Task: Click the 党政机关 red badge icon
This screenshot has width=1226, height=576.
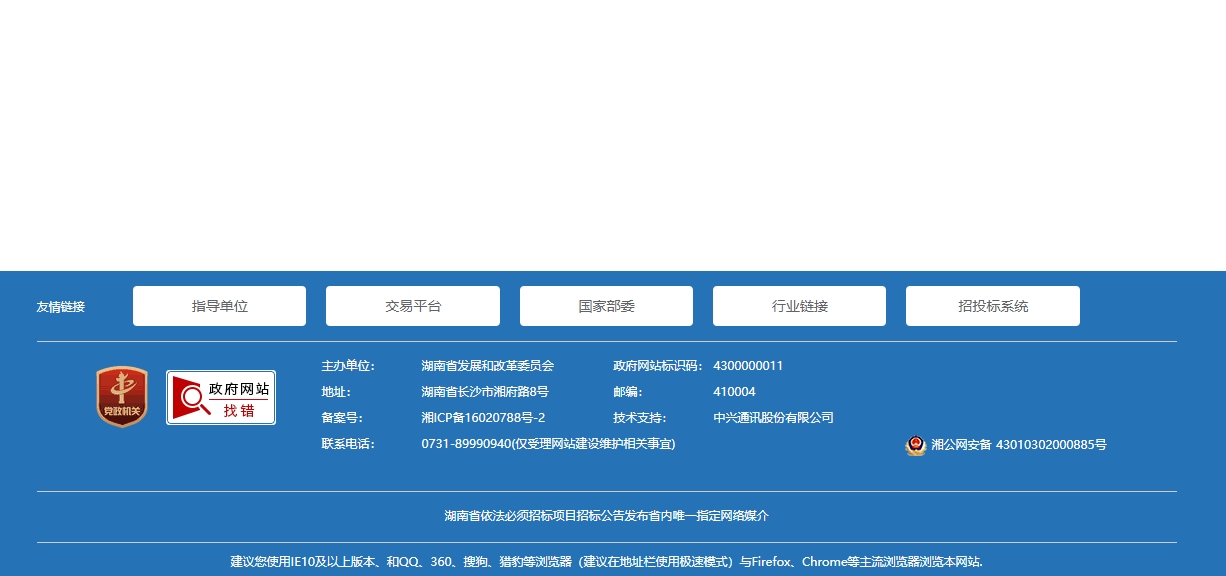Action: pos(122,397)
